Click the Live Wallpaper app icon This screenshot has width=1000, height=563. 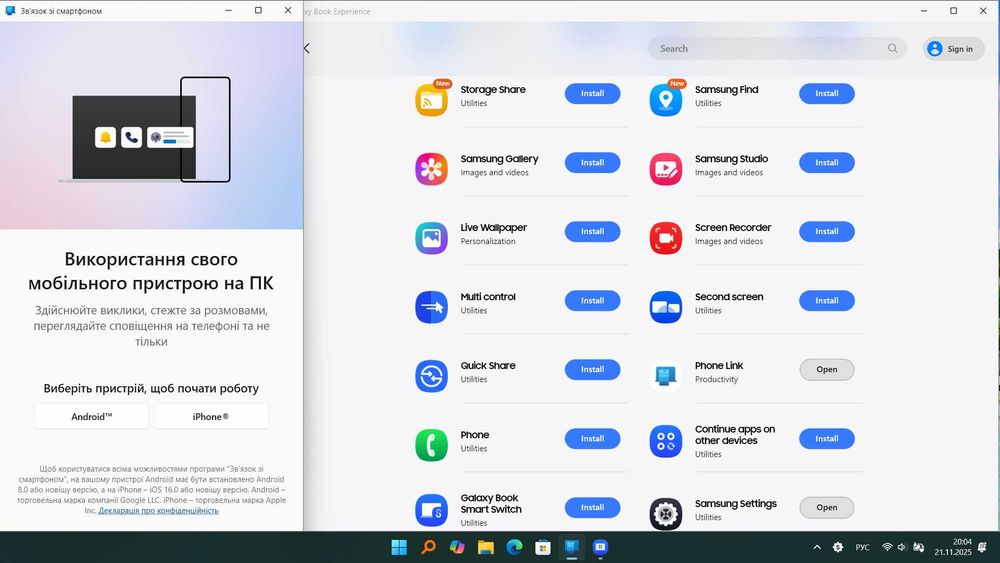click(431, 238)
